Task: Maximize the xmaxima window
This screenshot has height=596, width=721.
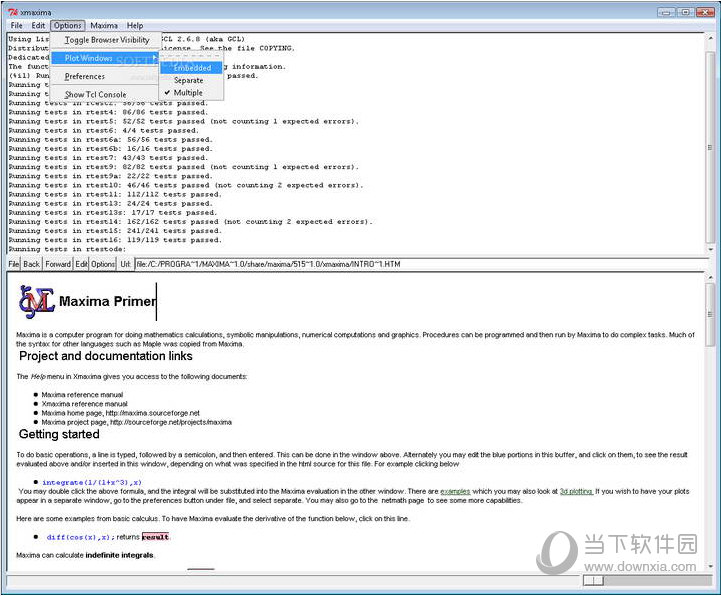Action: pos(685,12)
